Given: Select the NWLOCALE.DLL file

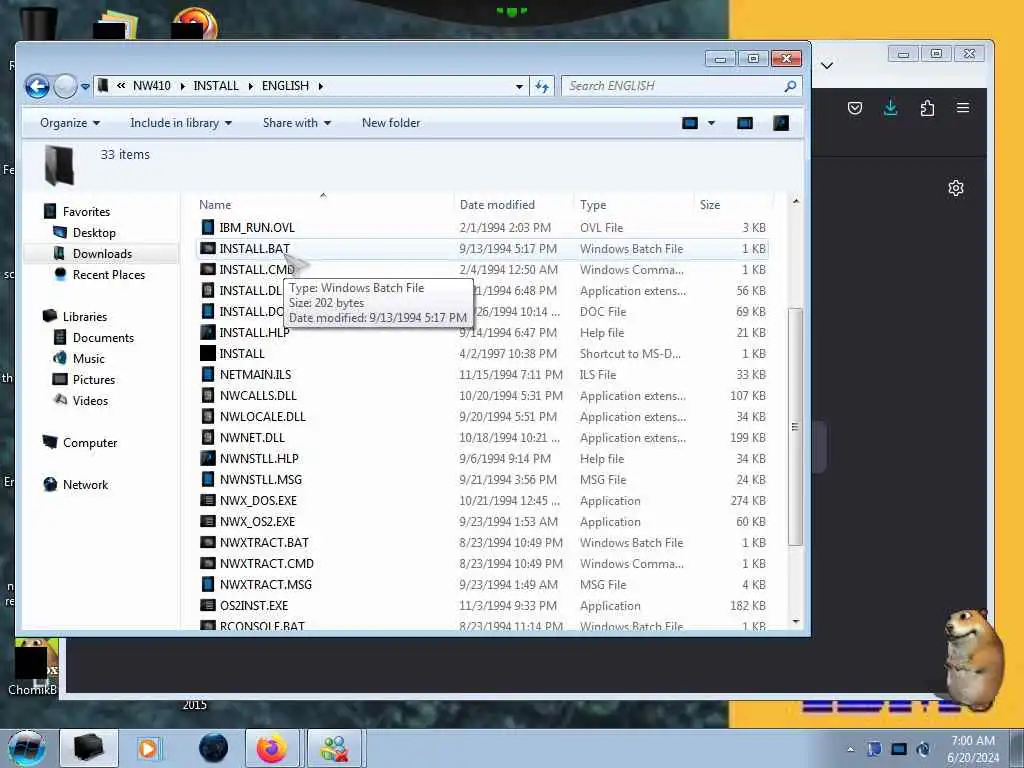Looking at the screenshot, I should click(x=483, y=417).
